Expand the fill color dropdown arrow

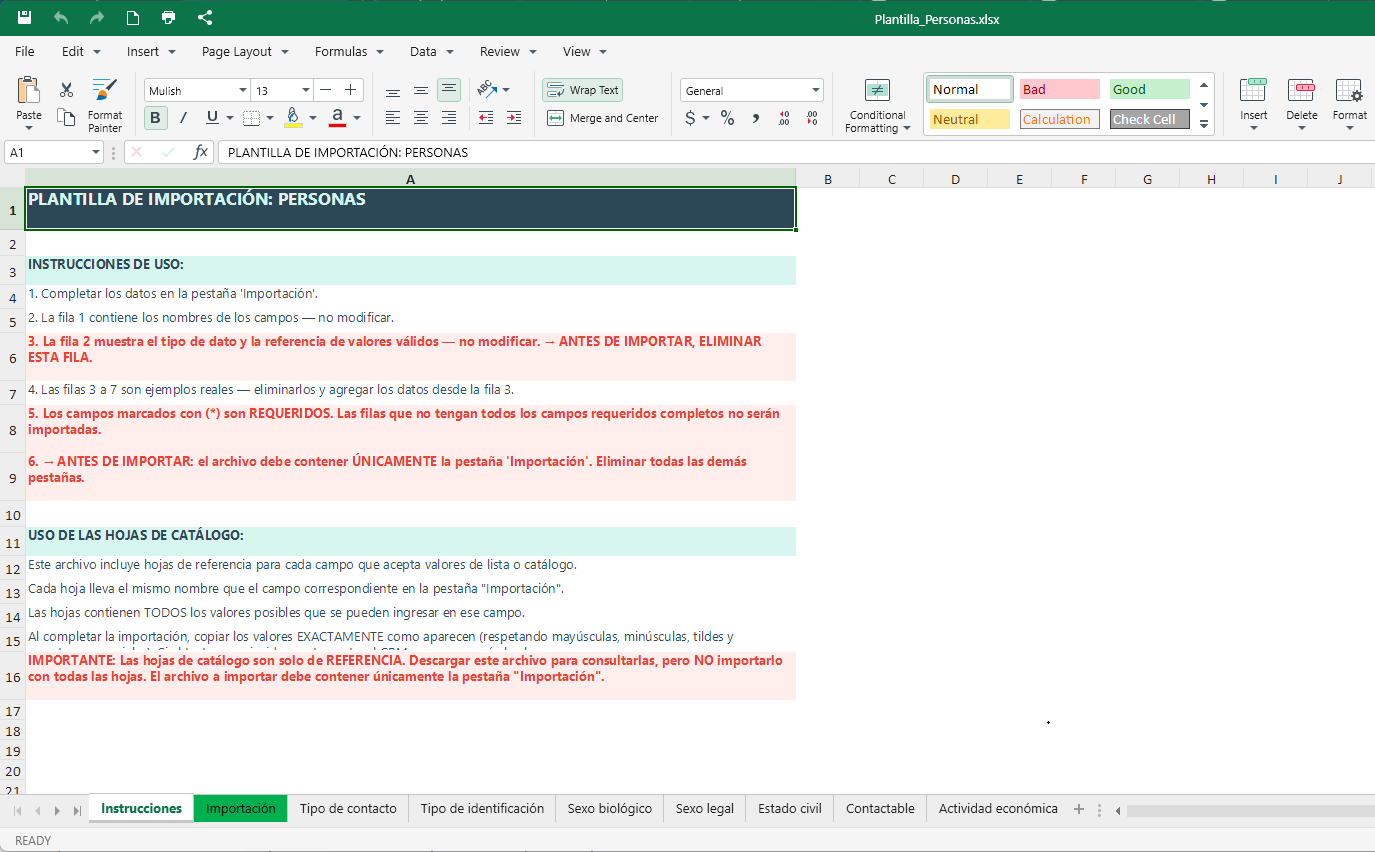313,118
